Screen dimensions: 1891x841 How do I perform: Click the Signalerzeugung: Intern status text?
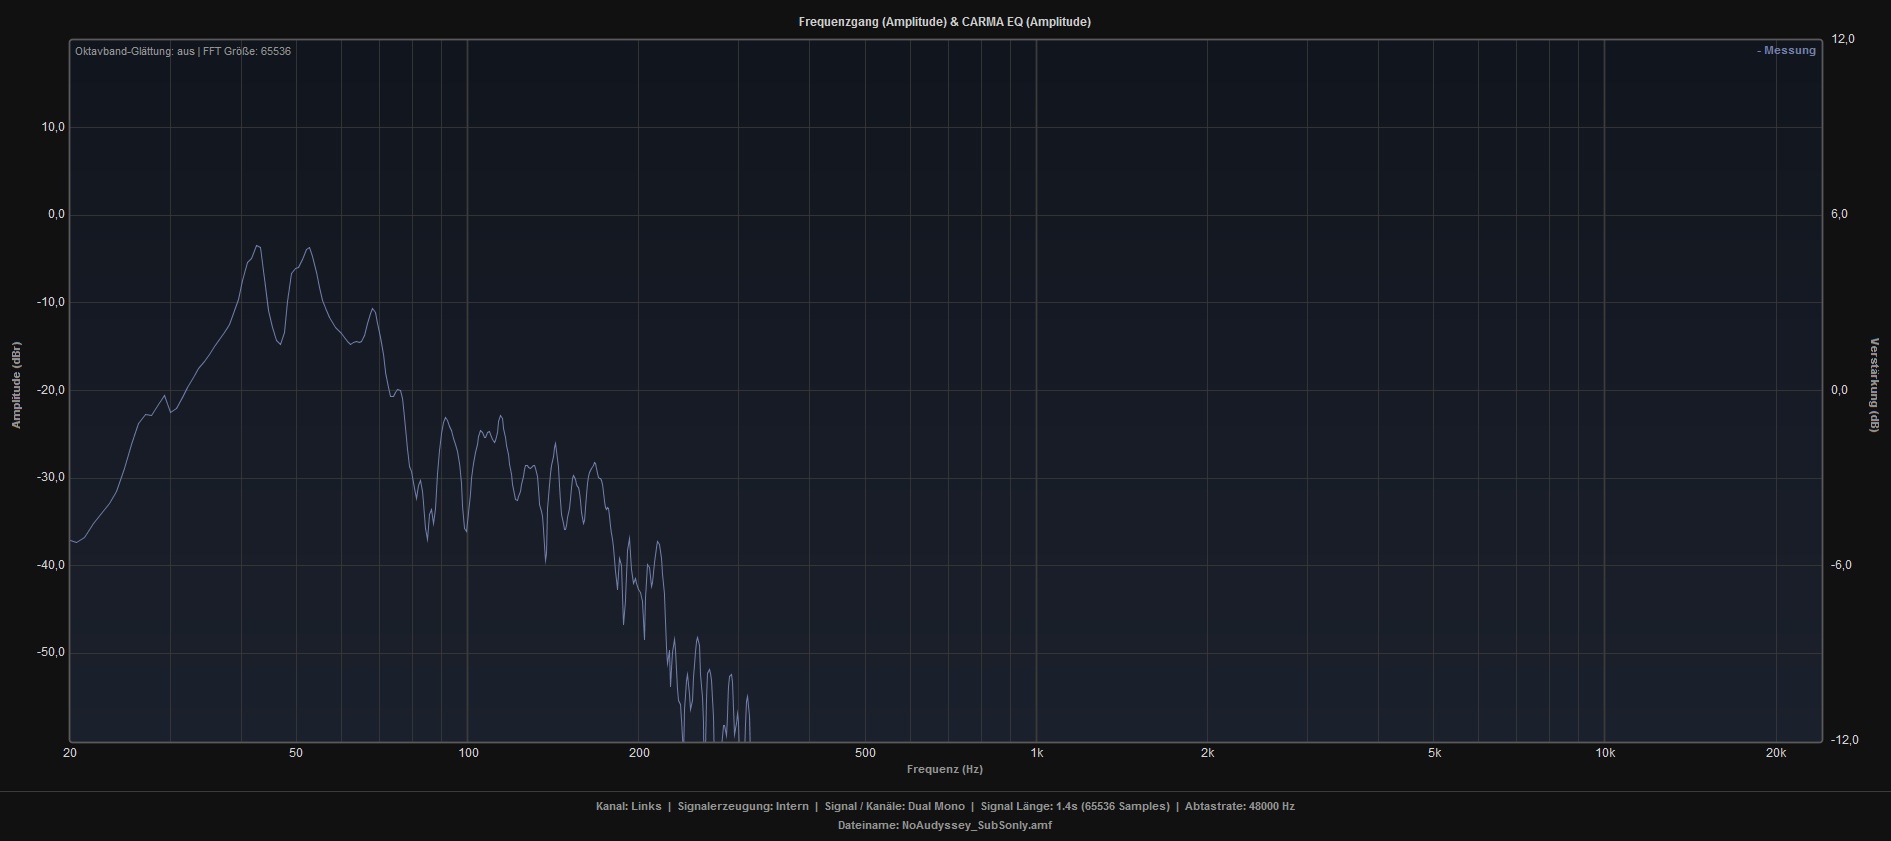pyautogui.click(x=743, y=806)
